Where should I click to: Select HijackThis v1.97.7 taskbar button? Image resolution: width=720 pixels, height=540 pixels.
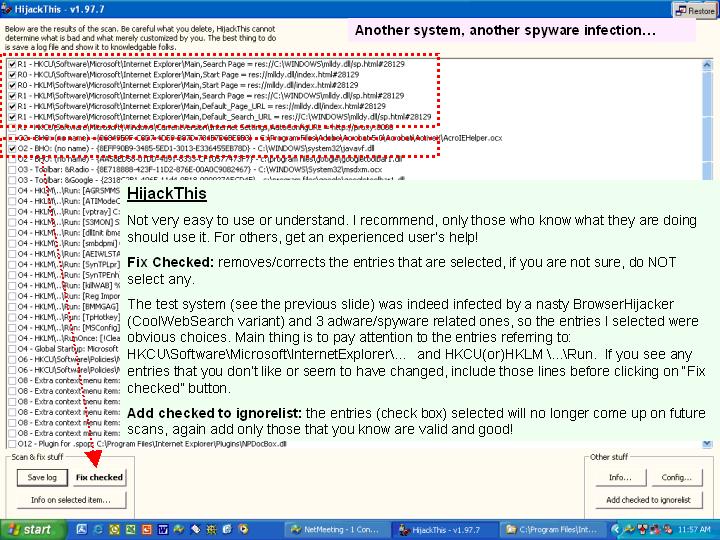tap(445, 530)
